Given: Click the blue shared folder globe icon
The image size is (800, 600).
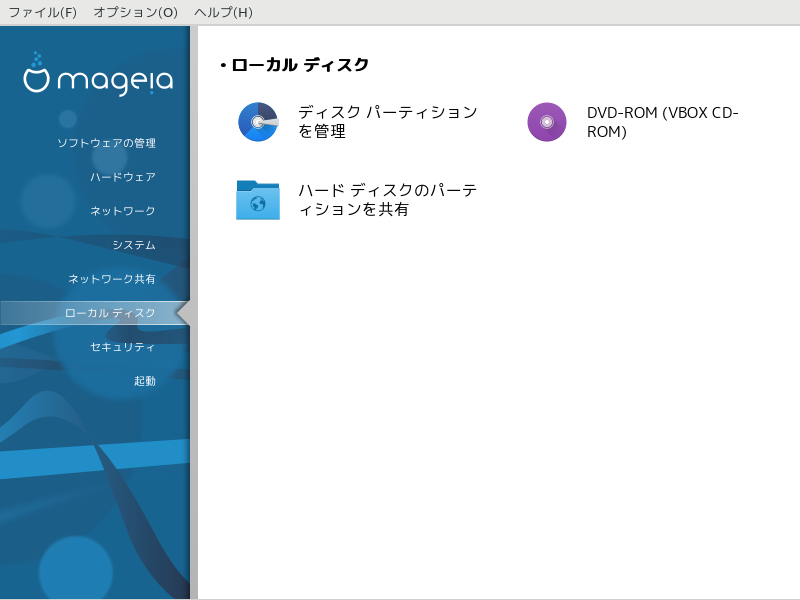Looking at the screenshot, I should point(258,200).
